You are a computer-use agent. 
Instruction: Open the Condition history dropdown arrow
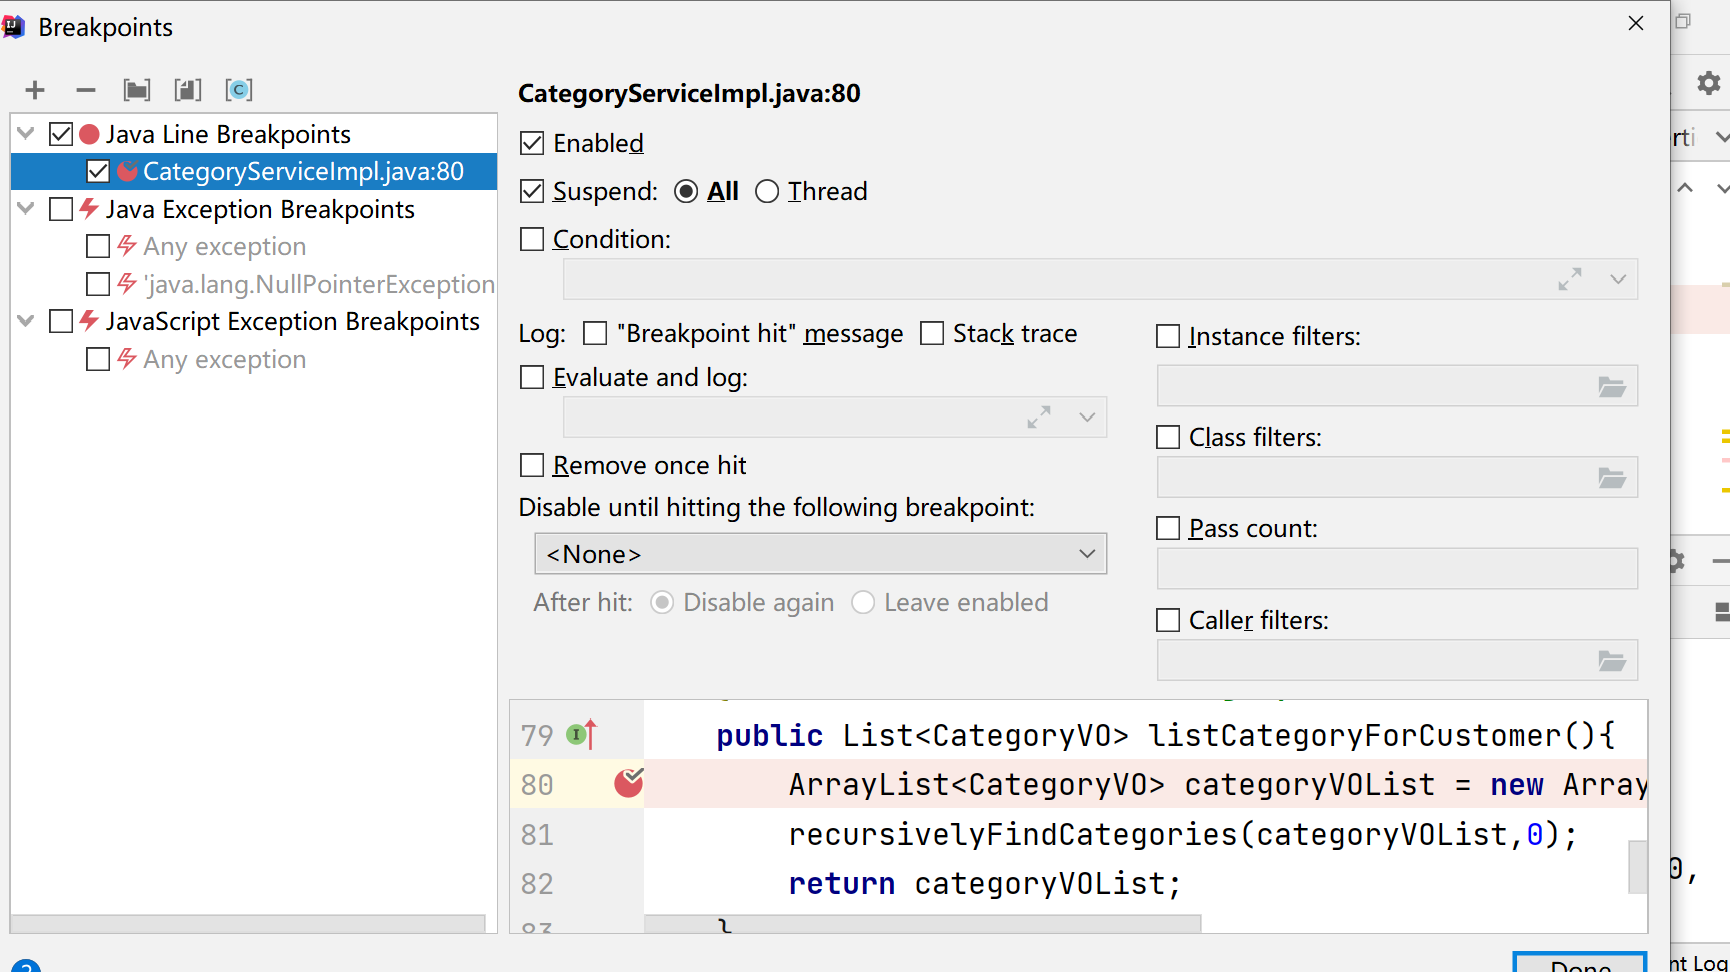click(x=1618, y=279)
